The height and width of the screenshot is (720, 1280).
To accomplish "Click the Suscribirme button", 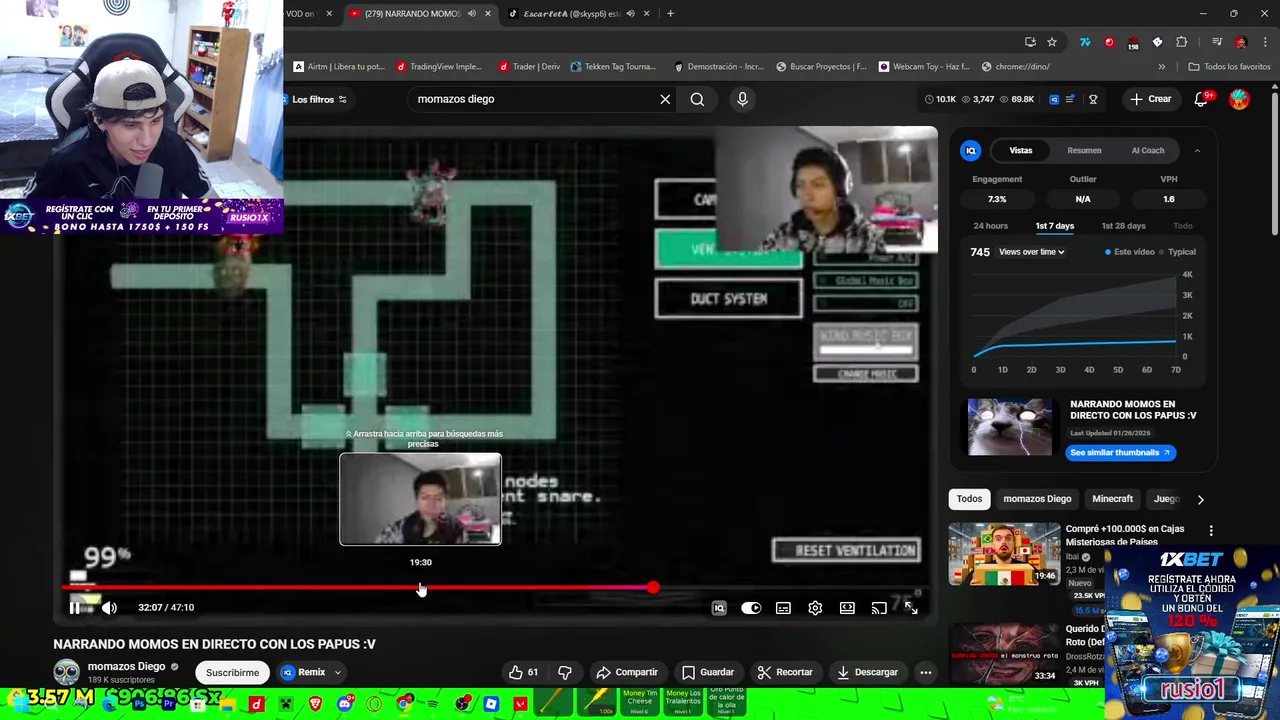I will [x=232, y=672].
